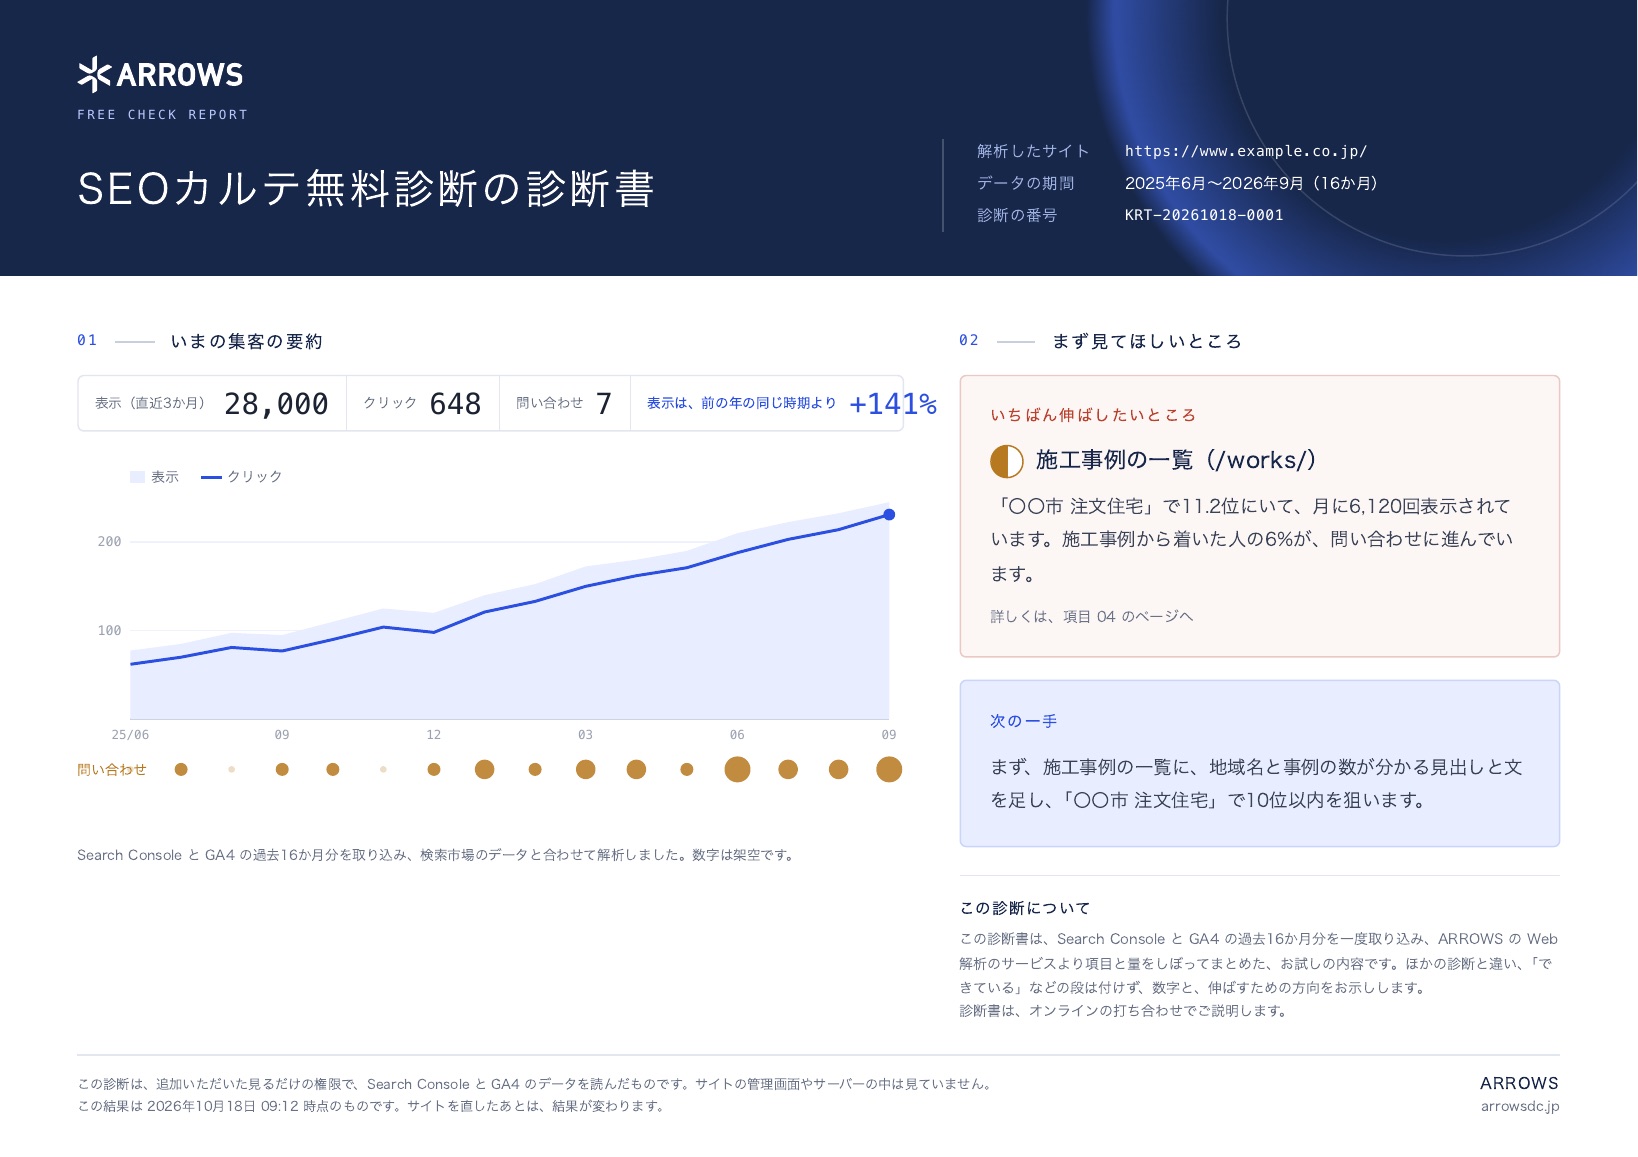This screenshot has width=1638, height=1157.
Task: Click the section heading いまの集客の要約
Action: (x=247, y=342)
